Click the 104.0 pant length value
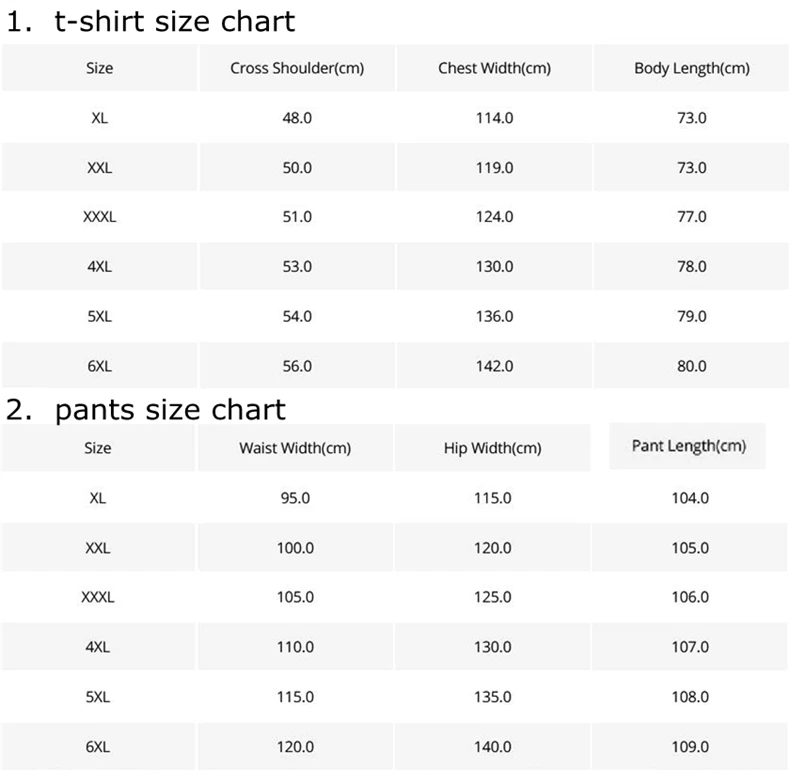The image size is (790, 770). tap(690, 498)
